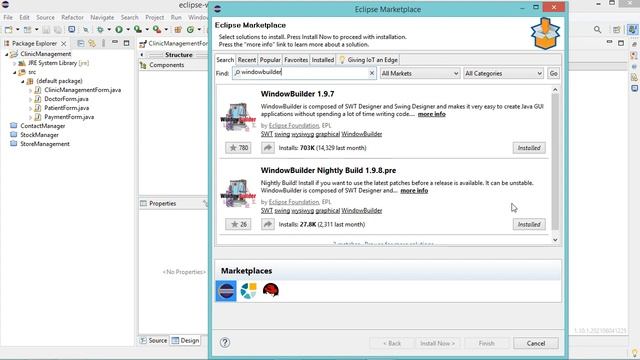Select PatientForm.java in Package Explorer

(67, 108)
